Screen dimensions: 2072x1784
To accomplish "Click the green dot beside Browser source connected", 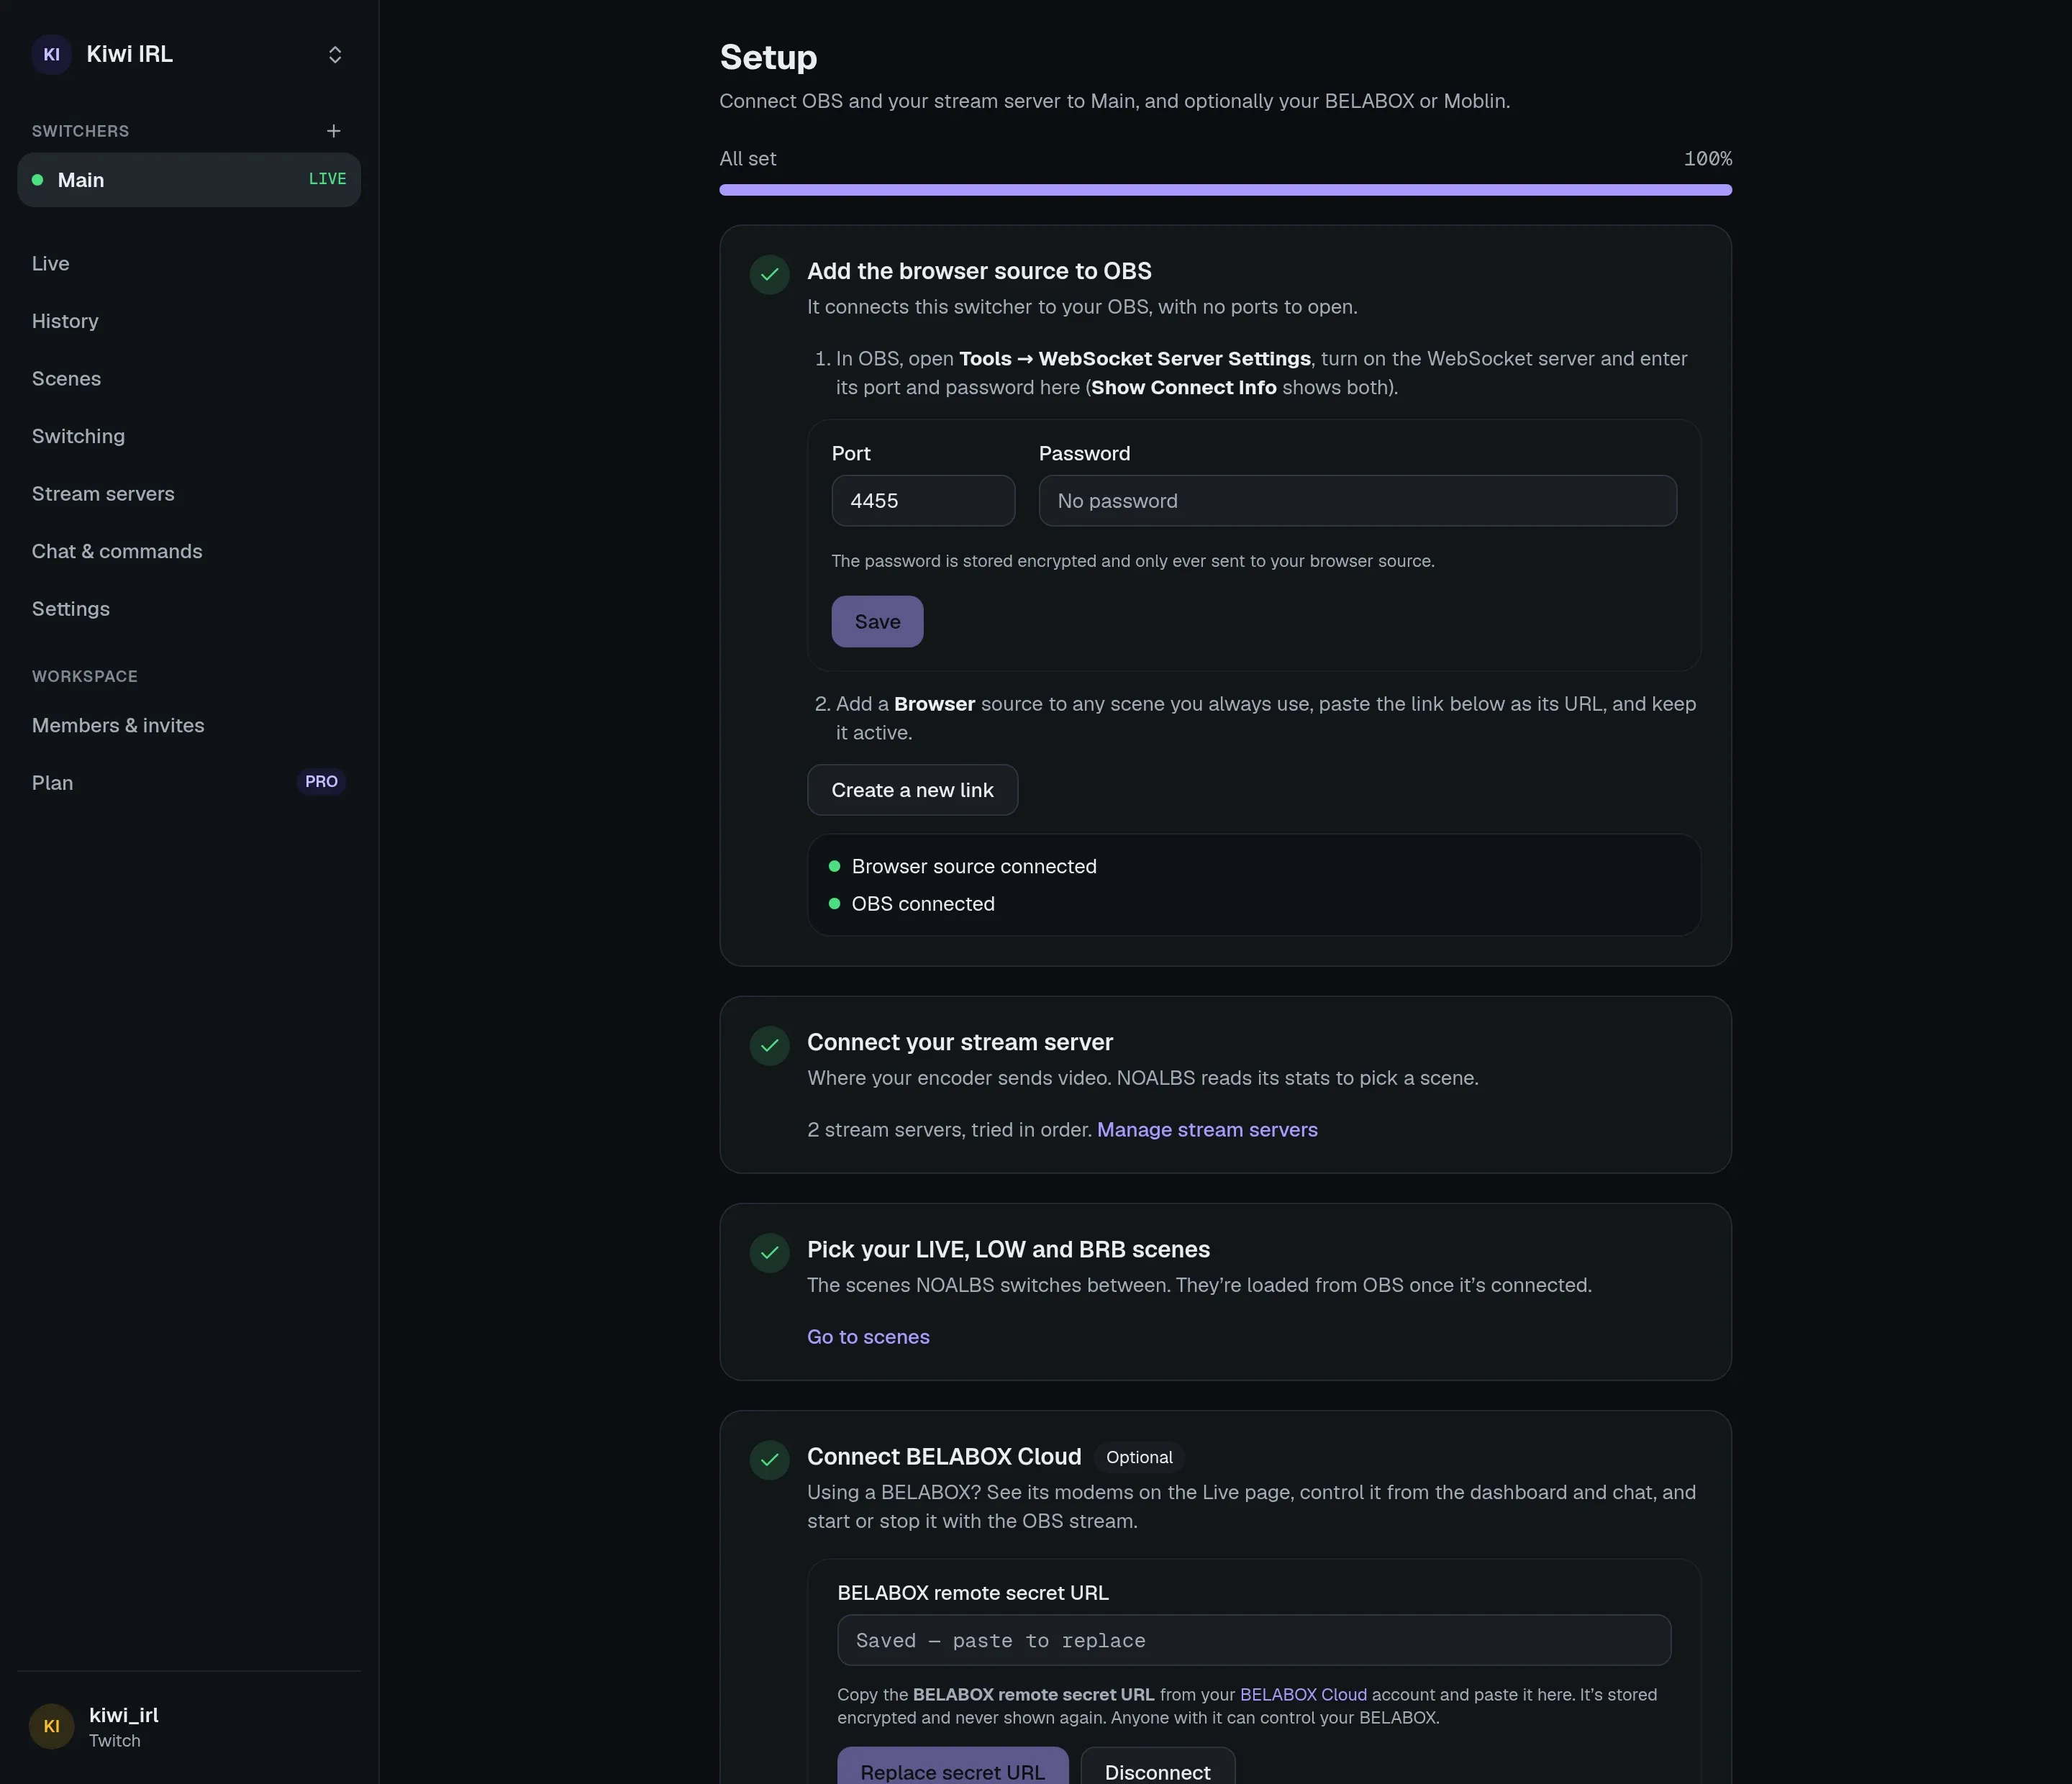I will [834, 867].
